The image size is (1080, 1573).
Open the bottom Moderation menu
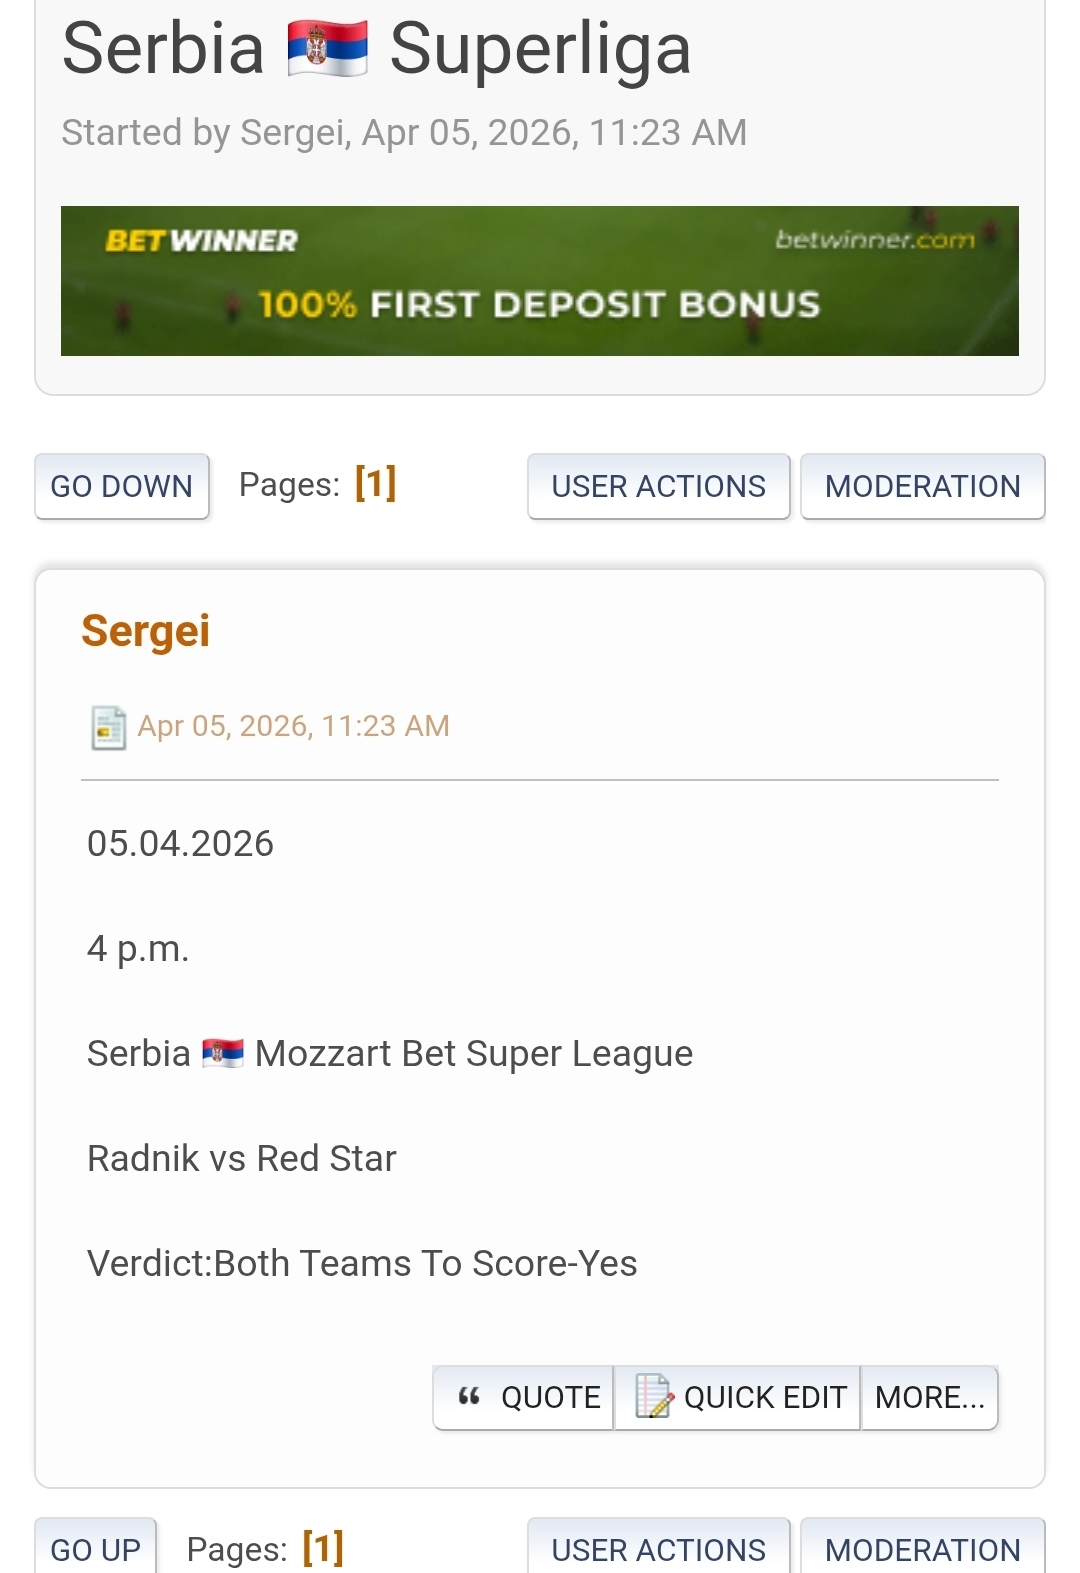[922, 1549]
